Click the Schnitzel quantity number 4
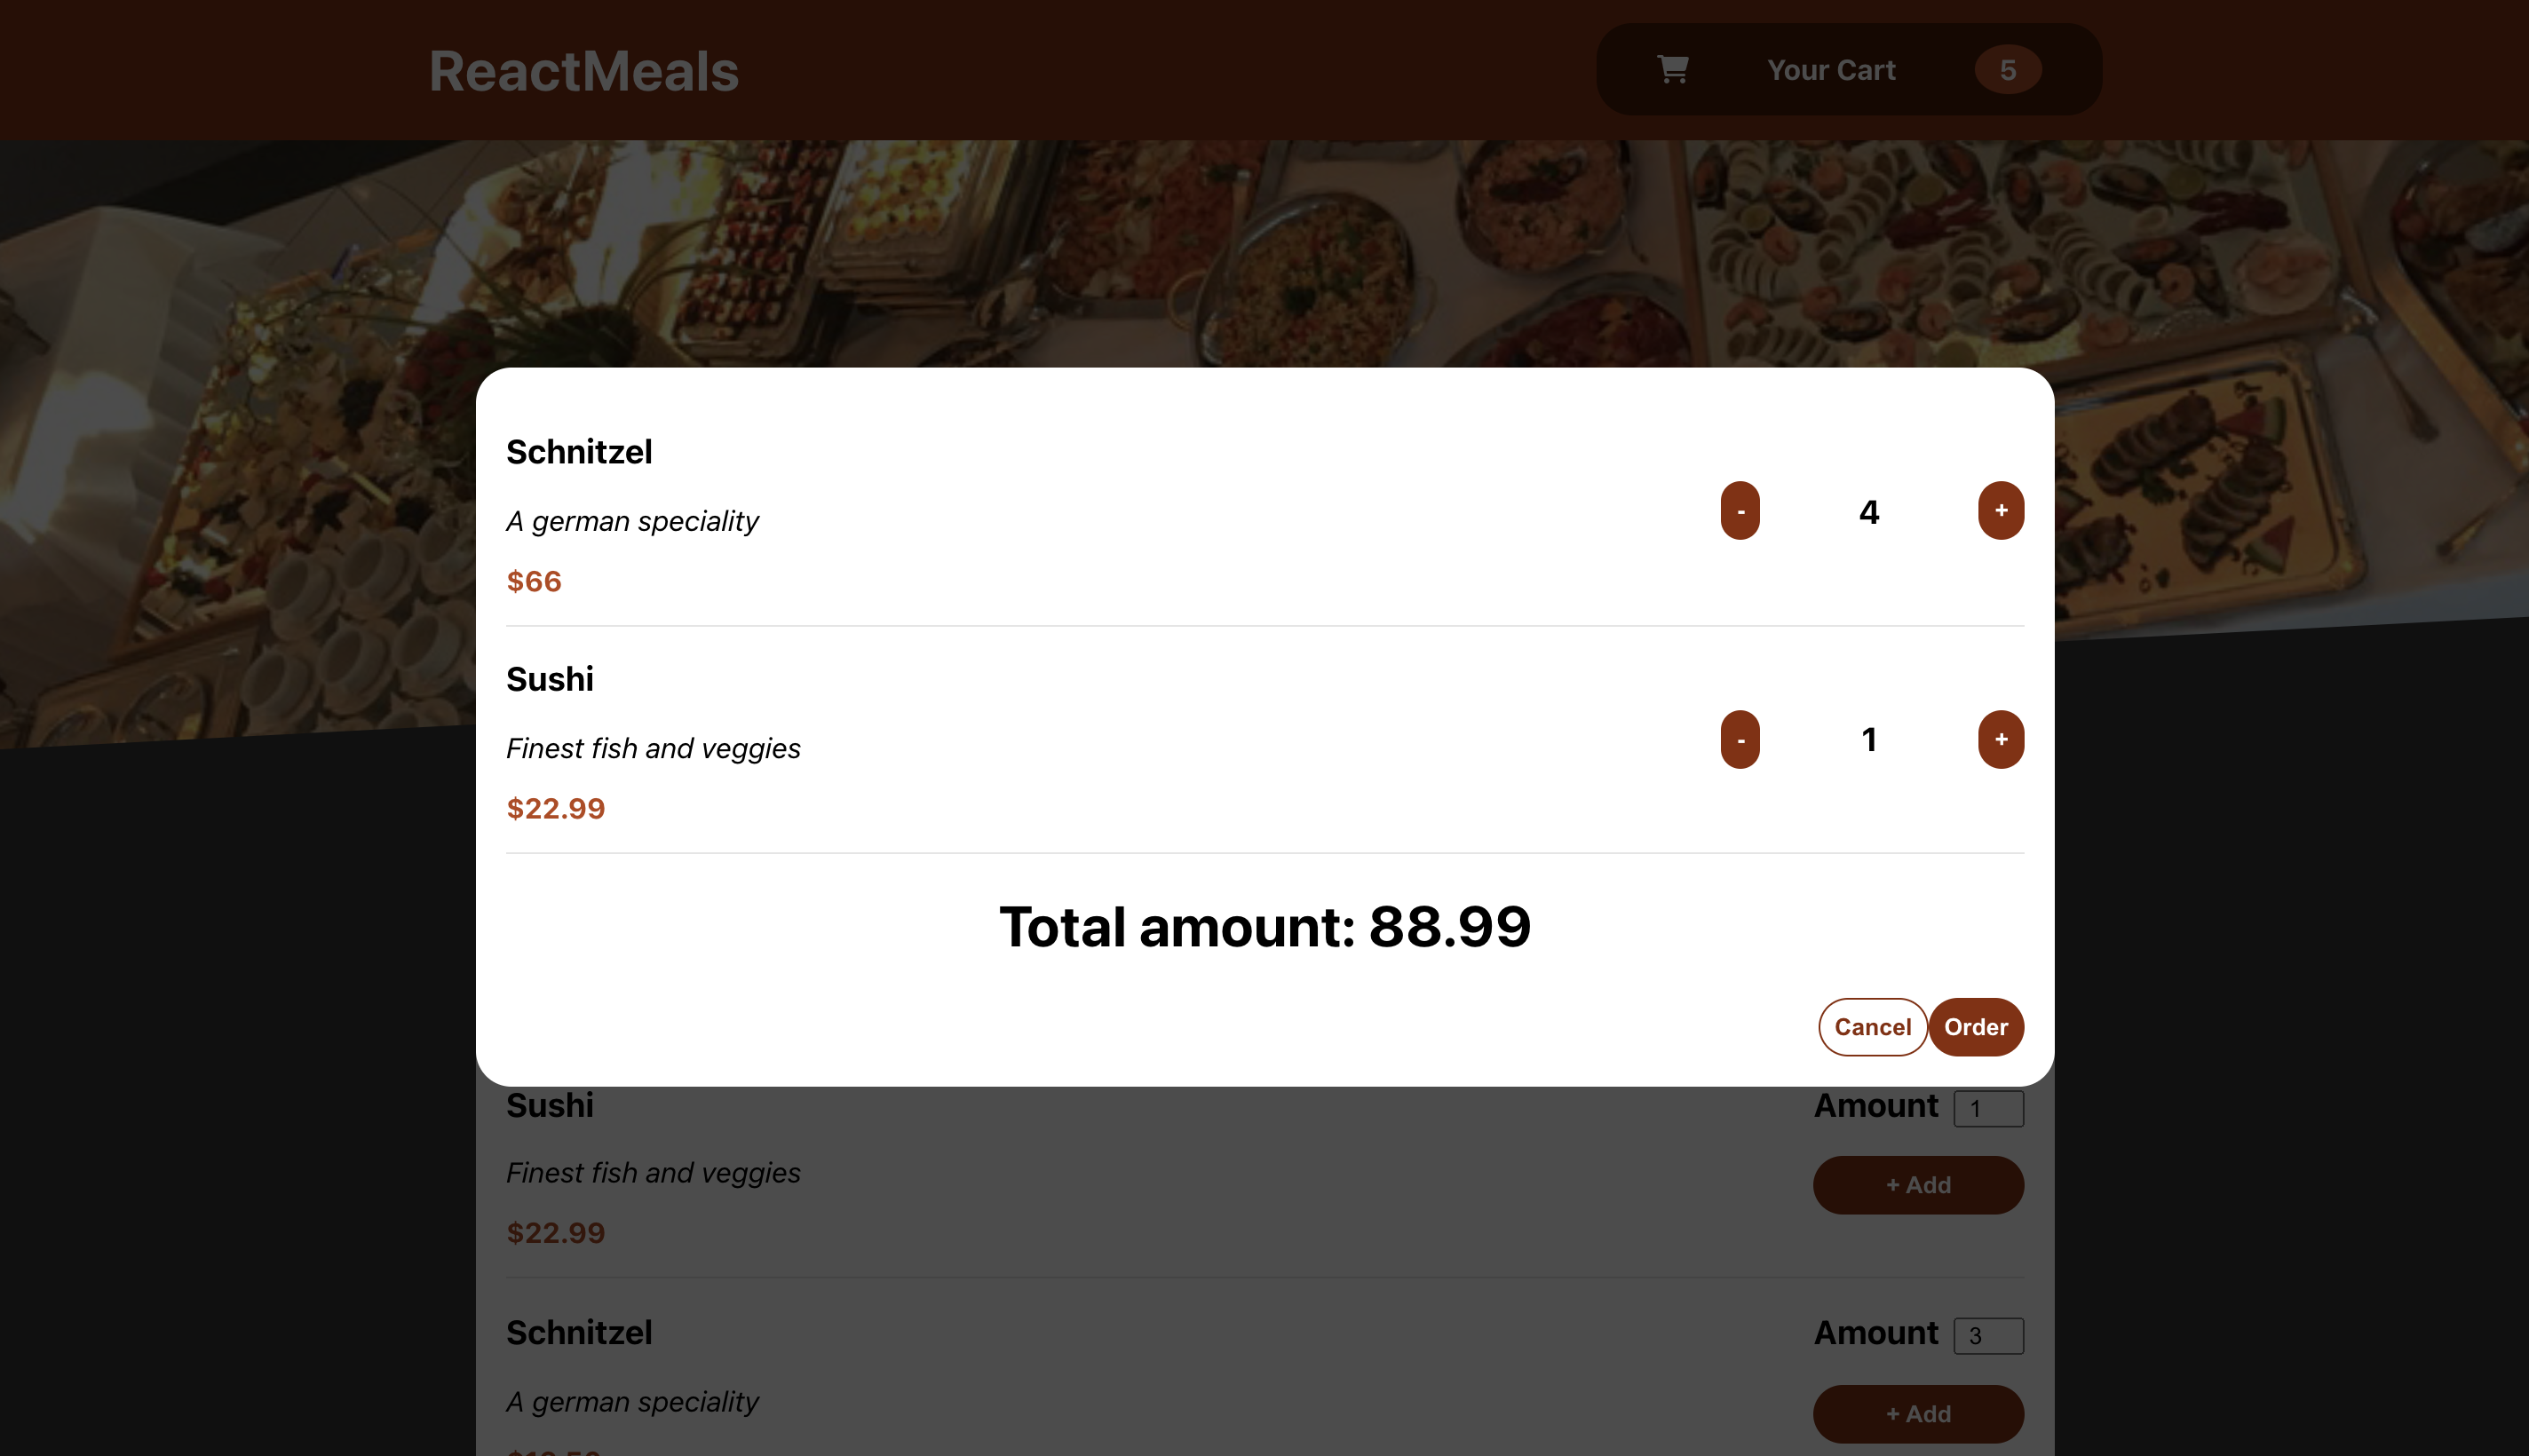 [1868, 511]
